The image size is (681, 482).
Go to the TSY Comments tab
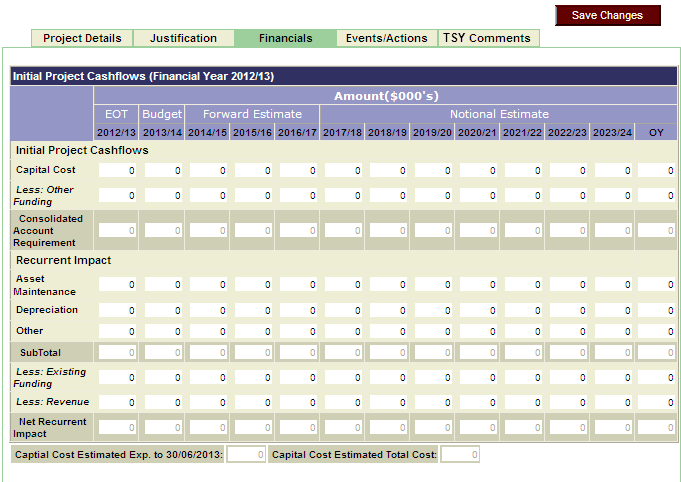[487, 38]
